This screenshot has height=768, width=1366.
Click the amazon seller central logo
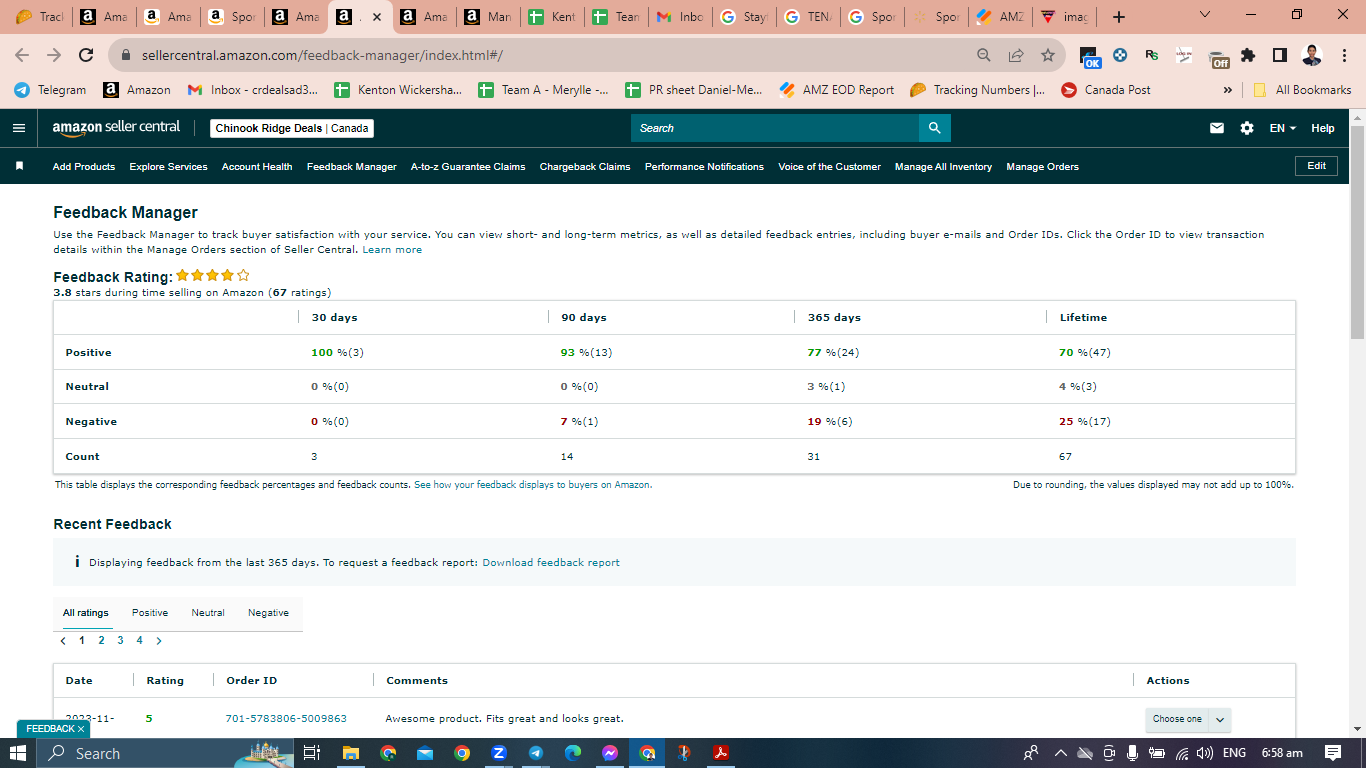point(116,128)
